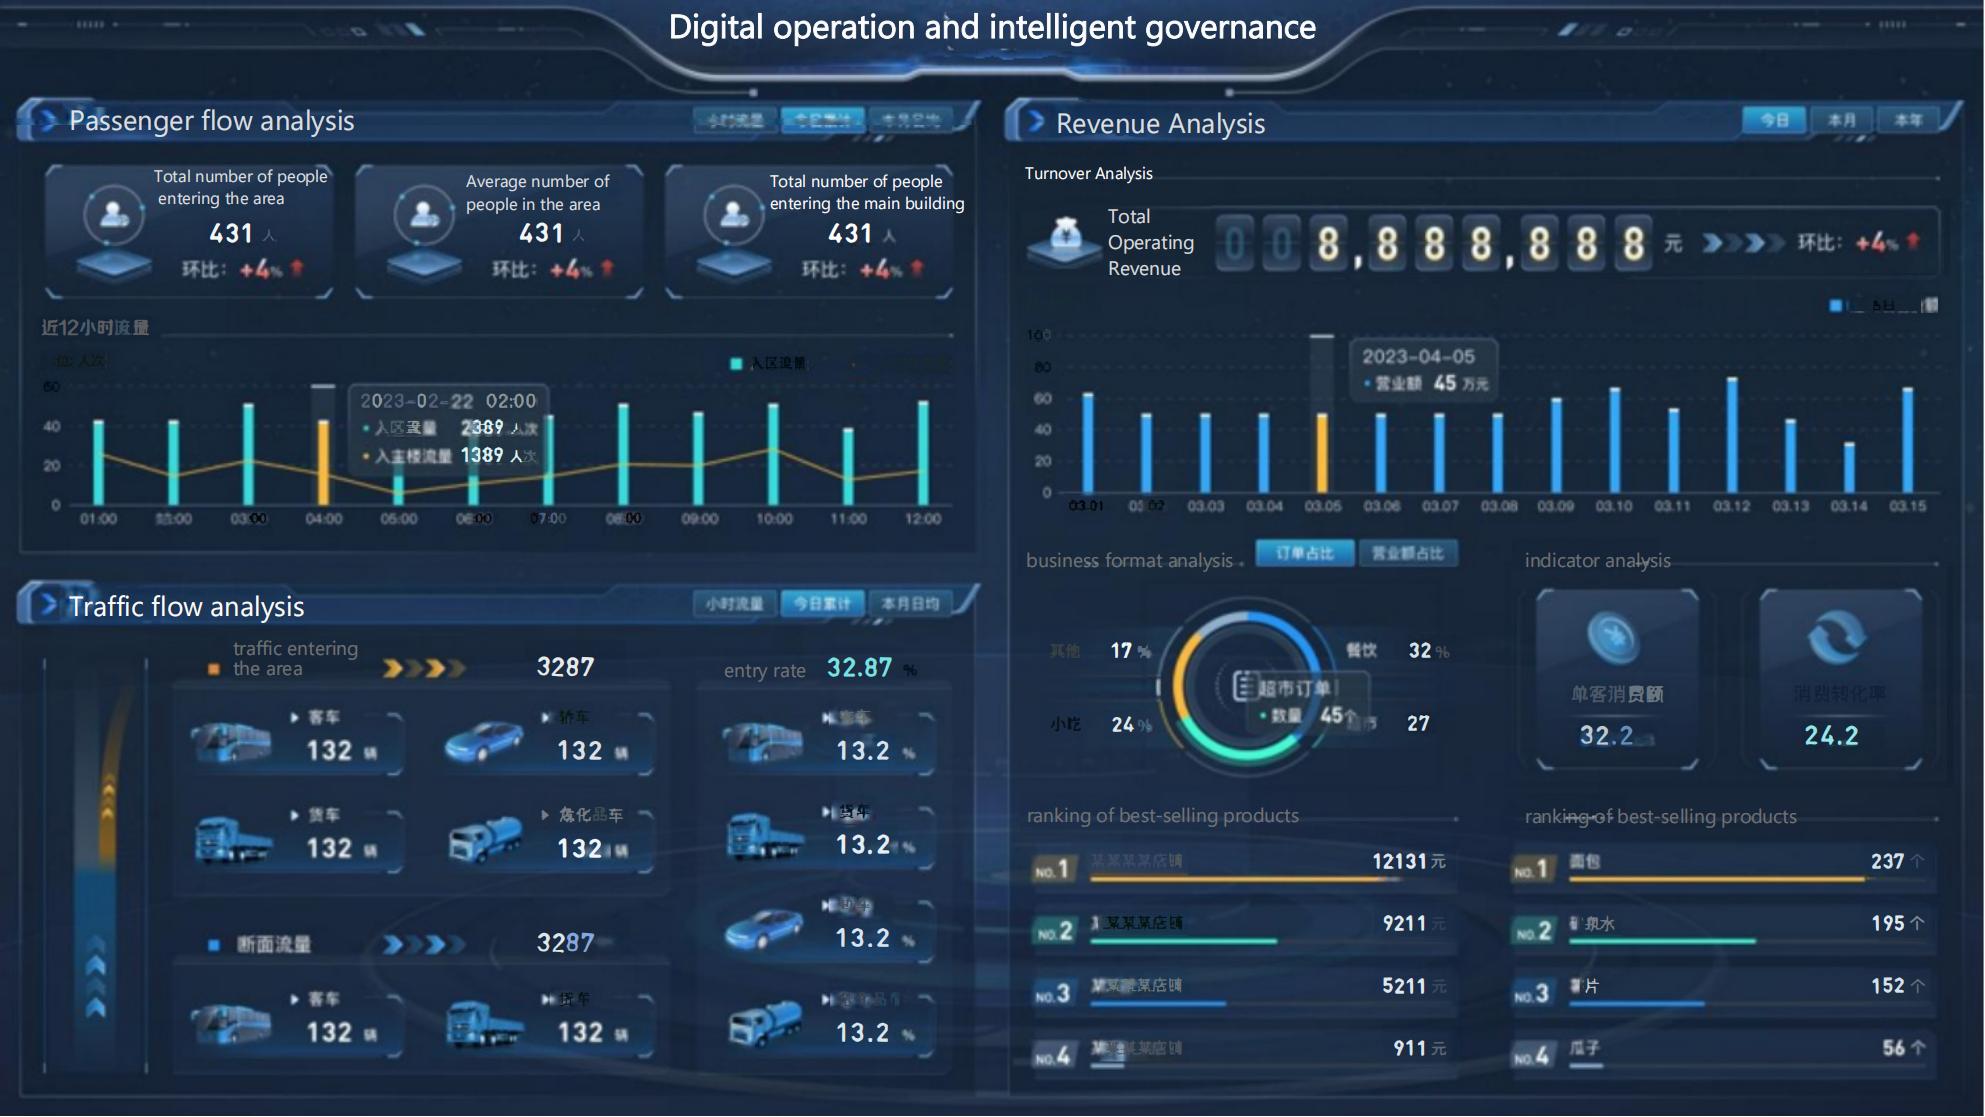Click the supermarket order icon in donut chart center

1243,687
